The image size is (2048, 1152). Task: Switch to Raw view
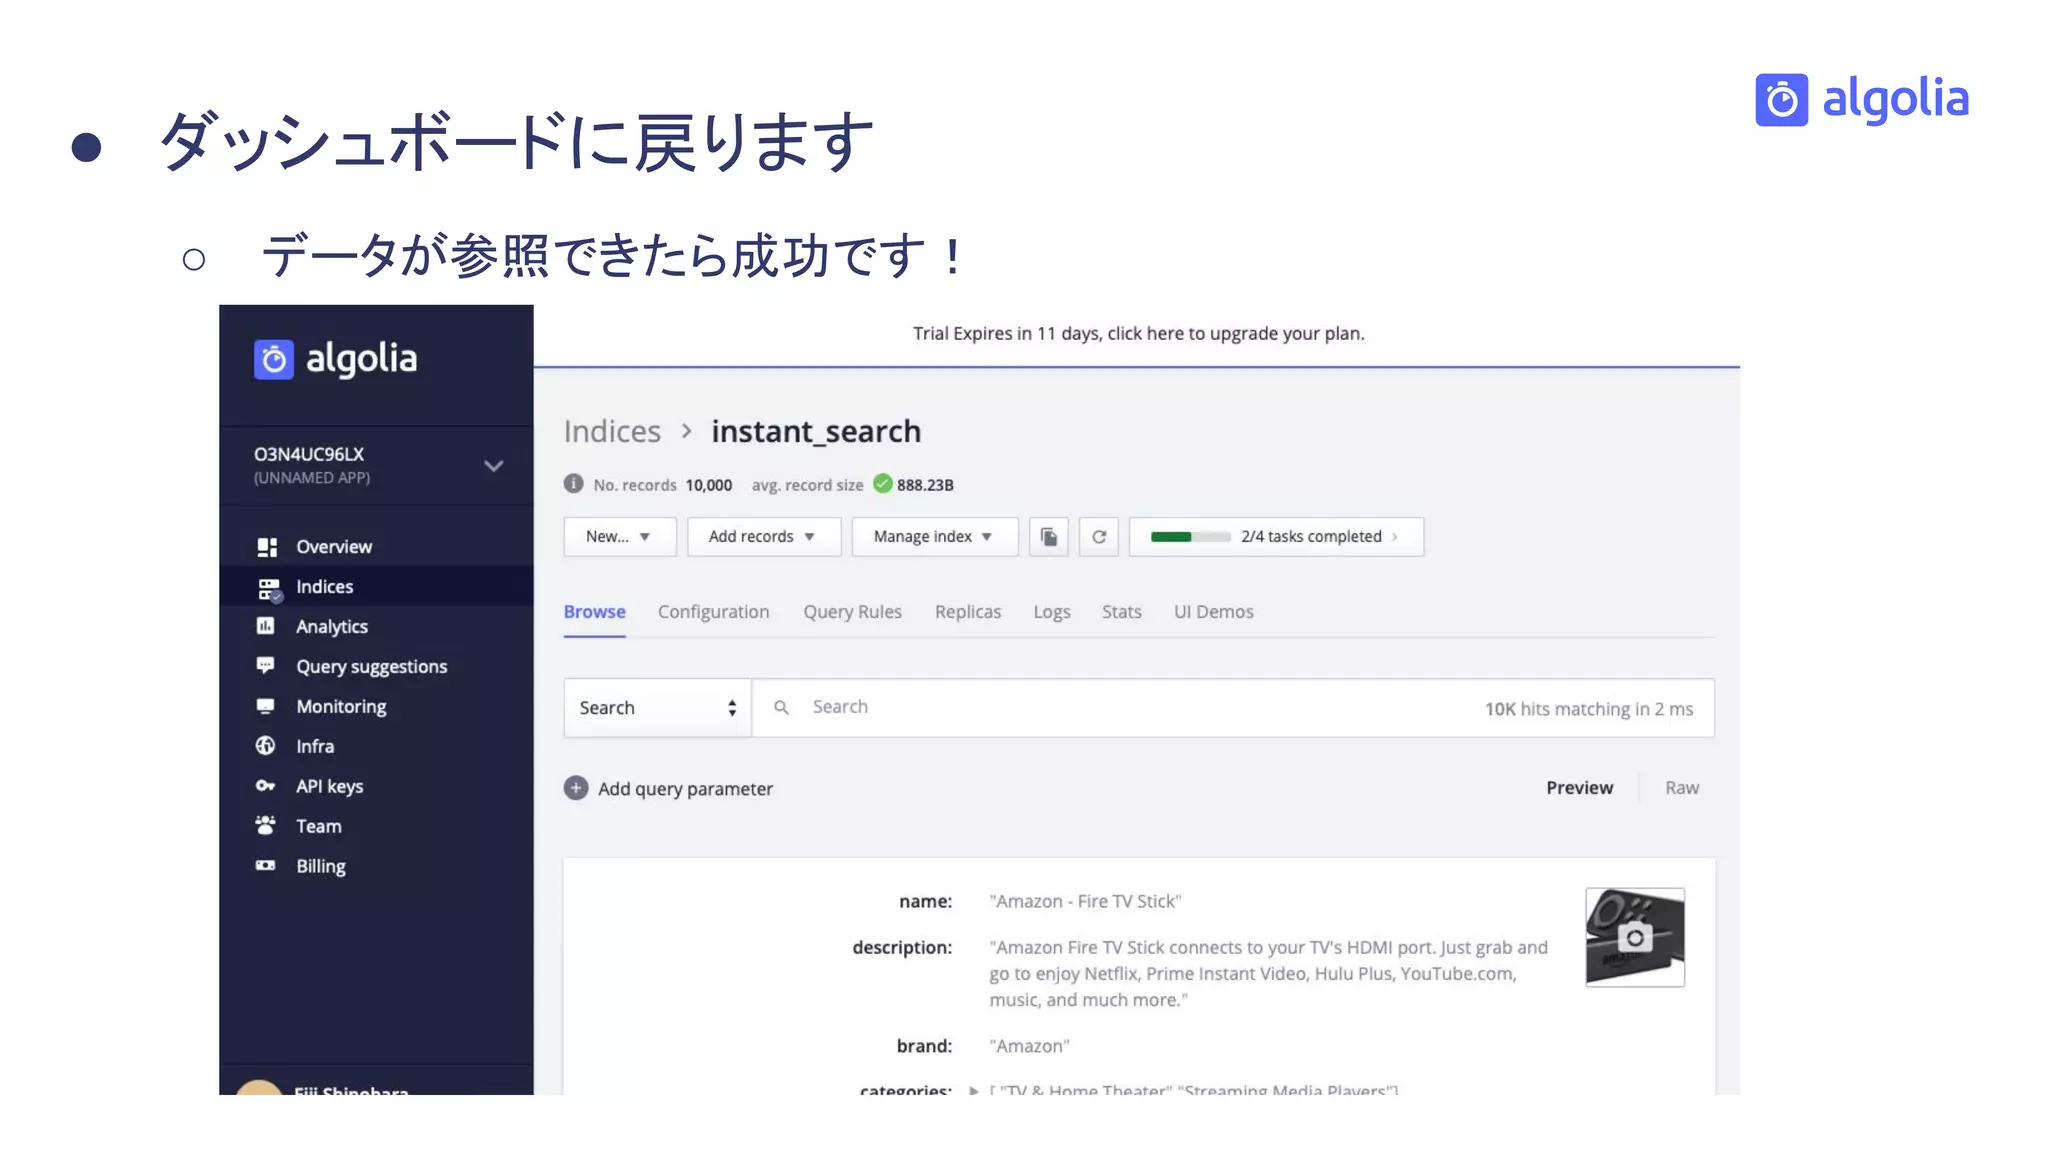tap(1682, 788)
